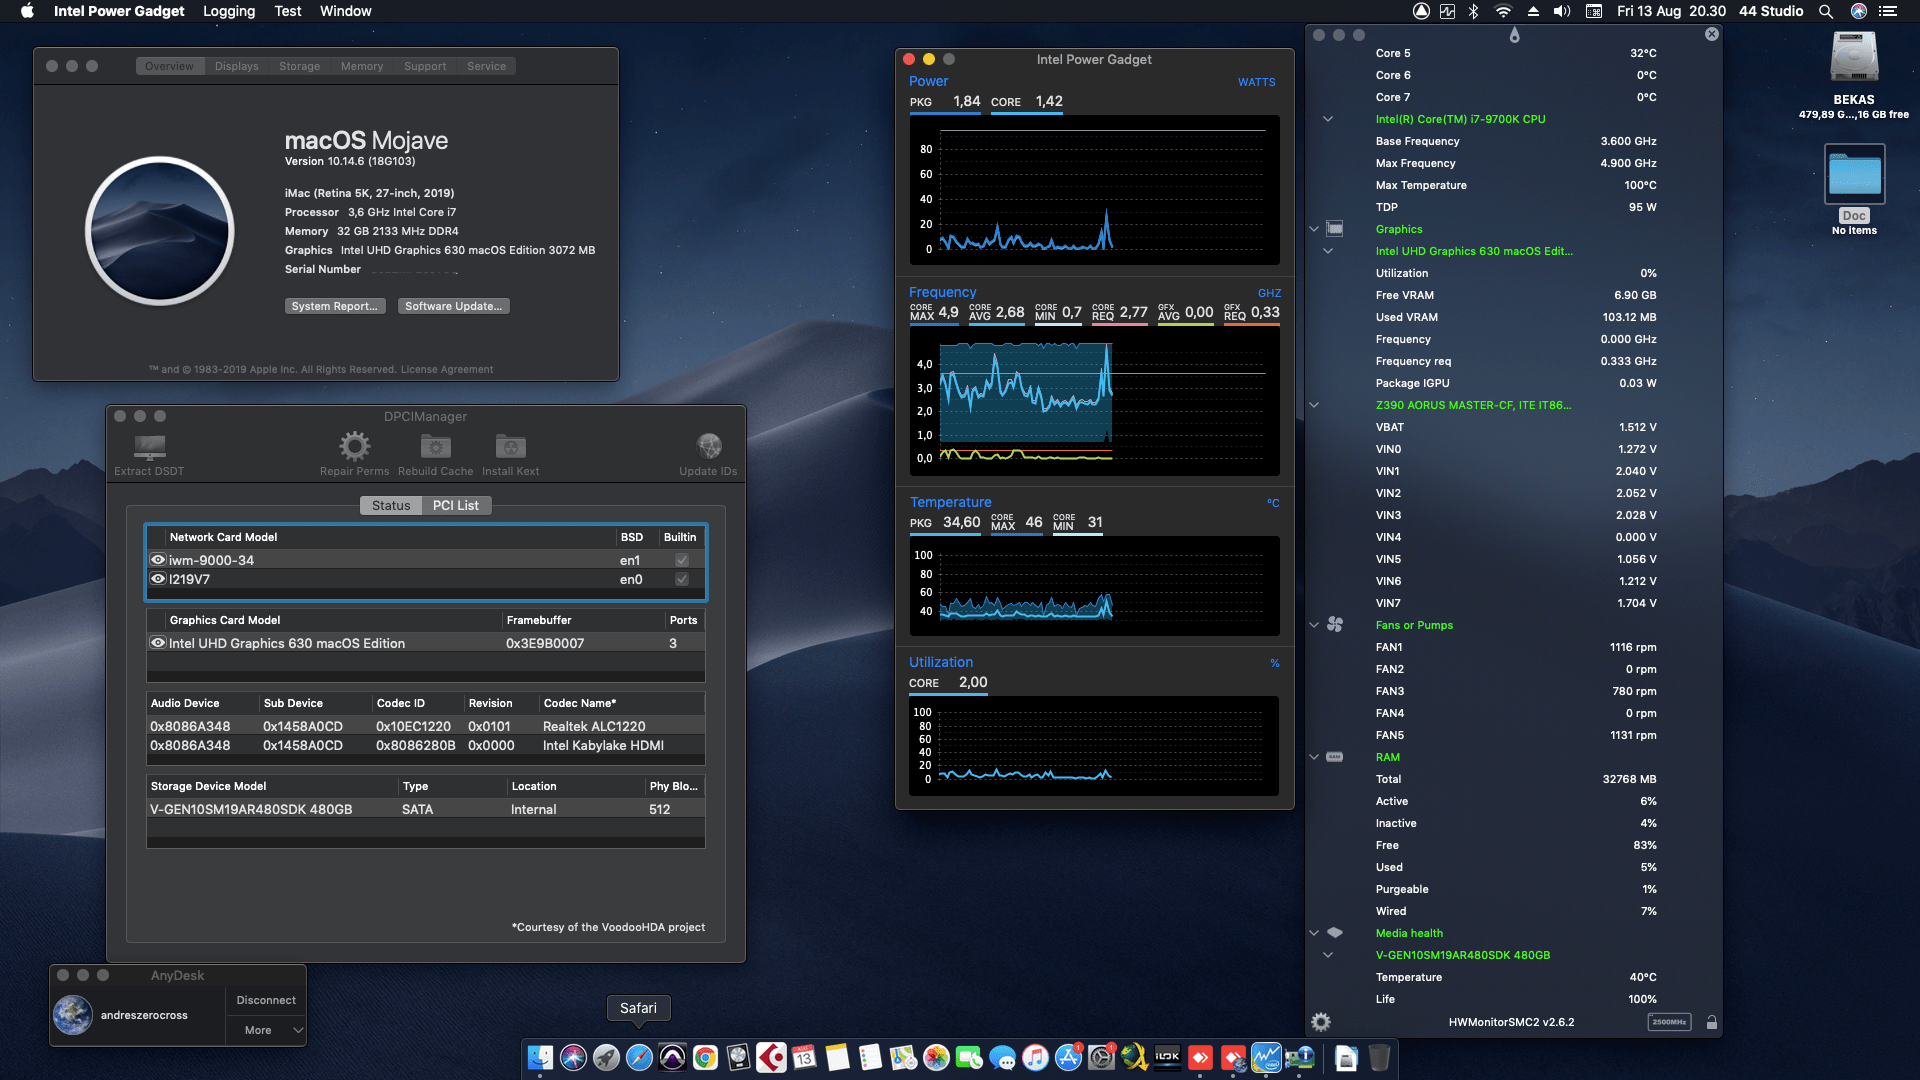The image size is (1920, 1080).
Task: Open App Store icon in Dock
Action: [1068, 1057]
